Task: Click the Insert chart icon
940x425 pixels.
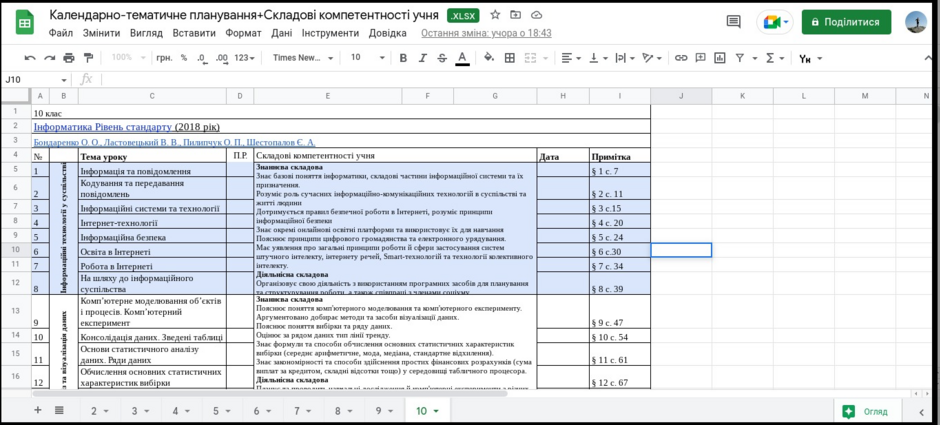Action: (x=719, y=58)
